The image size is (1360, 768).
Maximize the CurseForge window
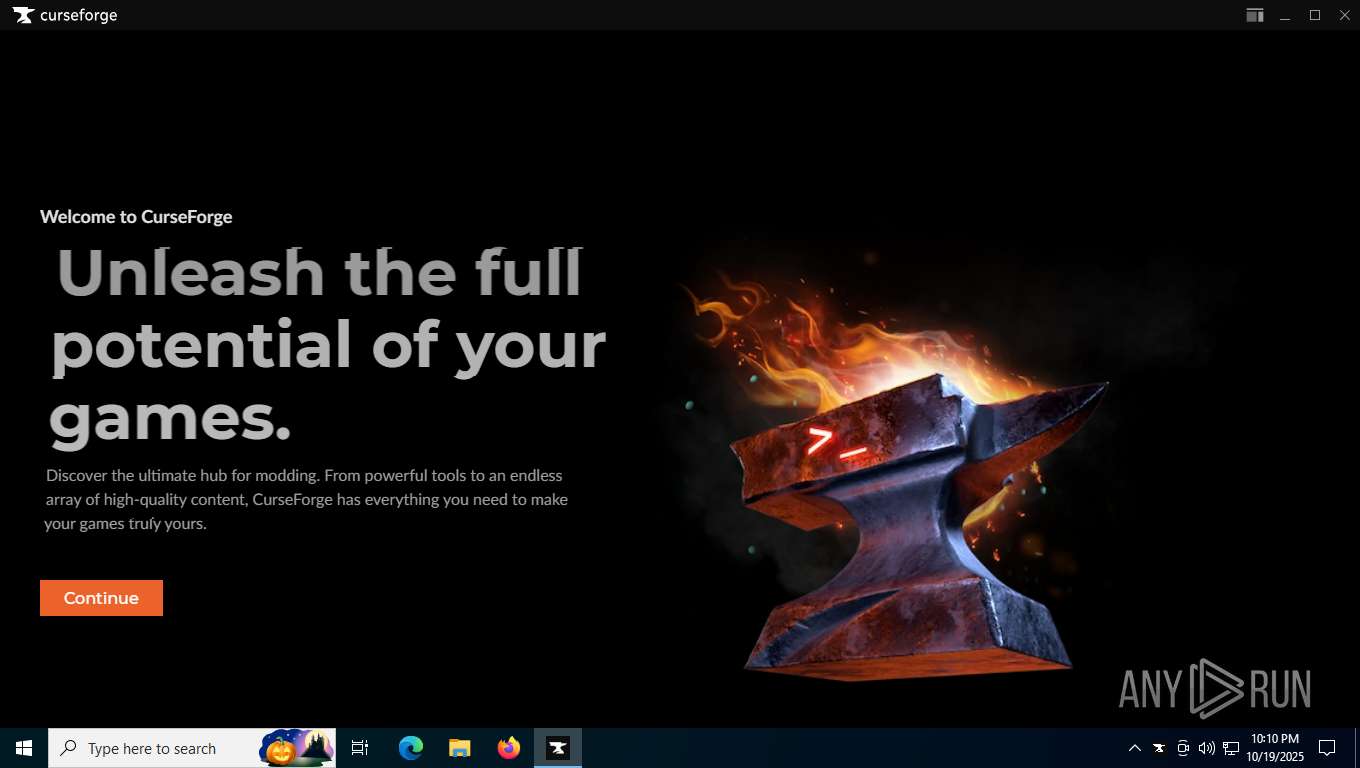1315,15
